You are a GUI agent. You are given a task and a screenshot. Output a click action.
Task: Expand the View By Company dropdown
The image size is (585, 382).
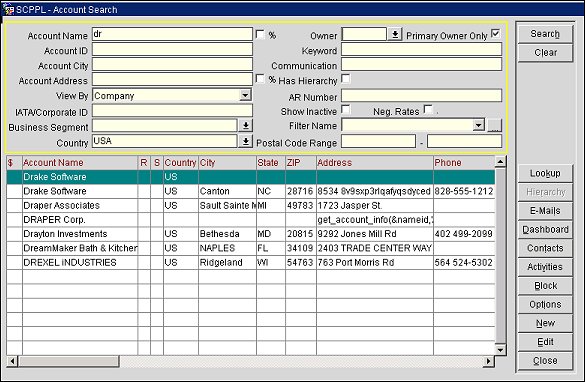tap(245, 95)
